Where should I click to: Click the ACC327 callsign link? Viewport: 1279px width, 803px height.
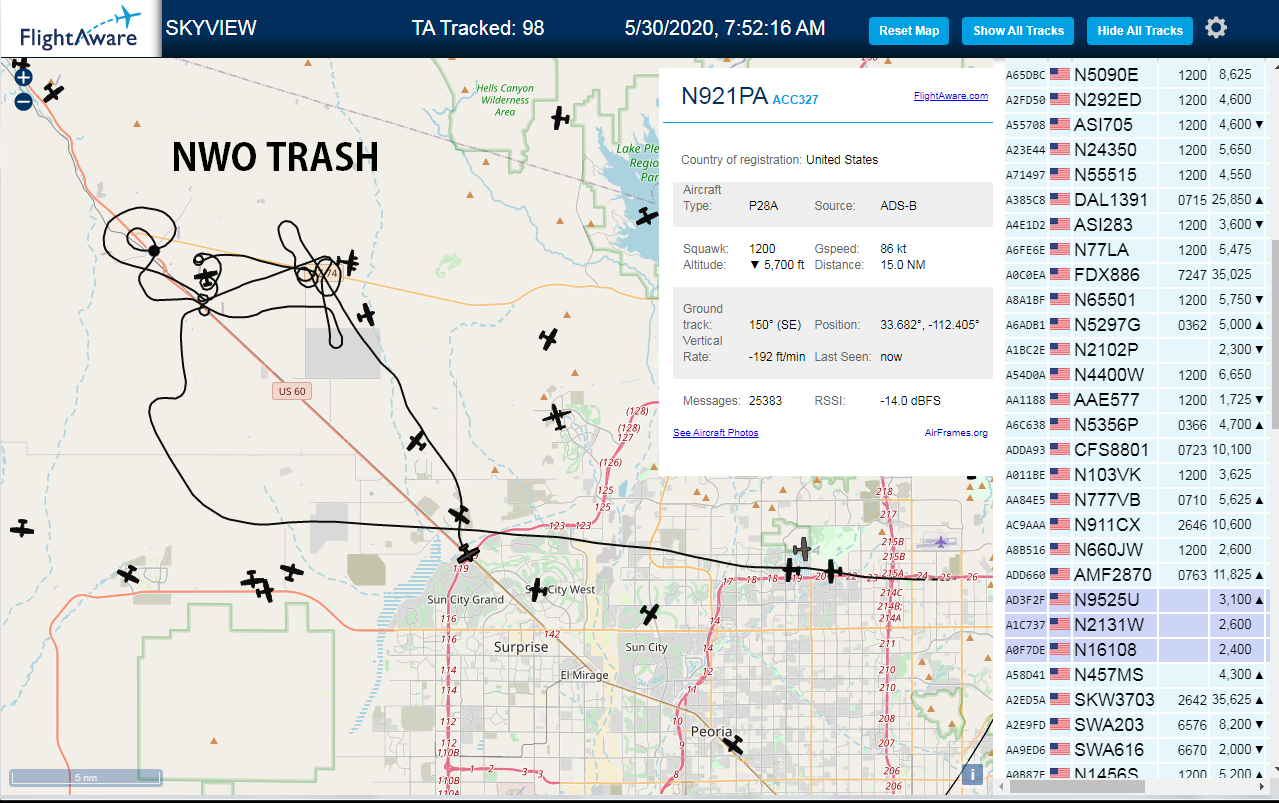(x=796, y=99)
